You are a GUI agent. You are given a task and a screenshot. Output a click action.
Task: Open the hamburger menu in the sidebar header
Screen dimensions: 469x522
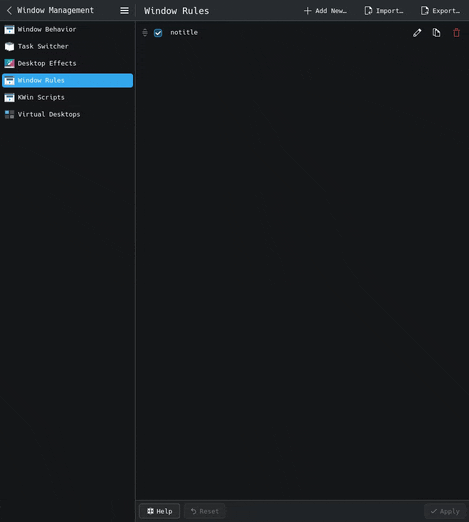tap(124, 11)
